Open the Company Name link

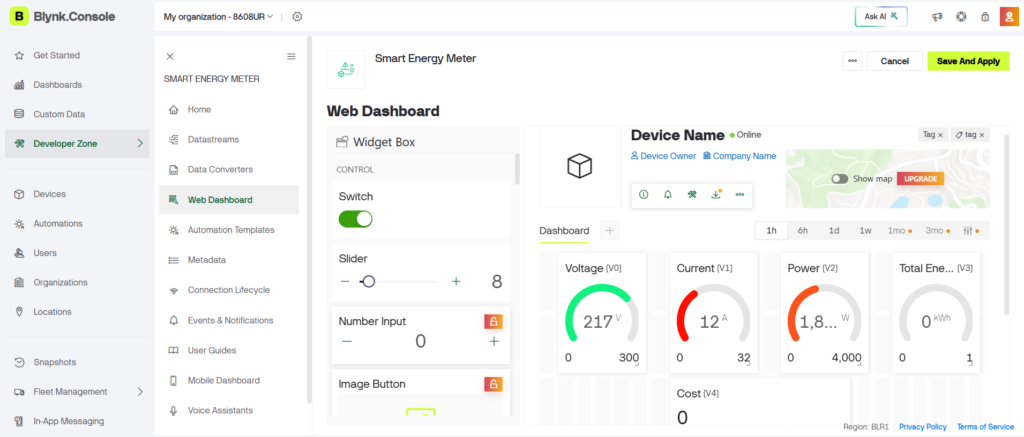point(739,156)
